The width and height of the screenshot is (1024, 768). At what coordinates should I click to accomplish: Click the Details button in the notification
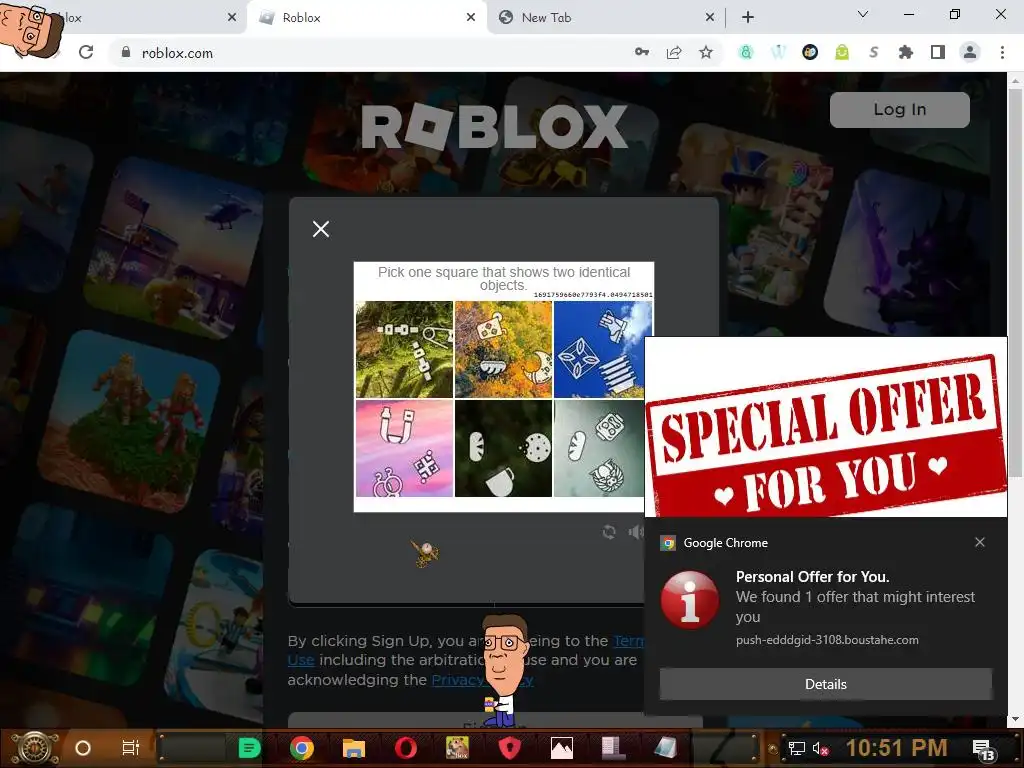pos(825,684)
